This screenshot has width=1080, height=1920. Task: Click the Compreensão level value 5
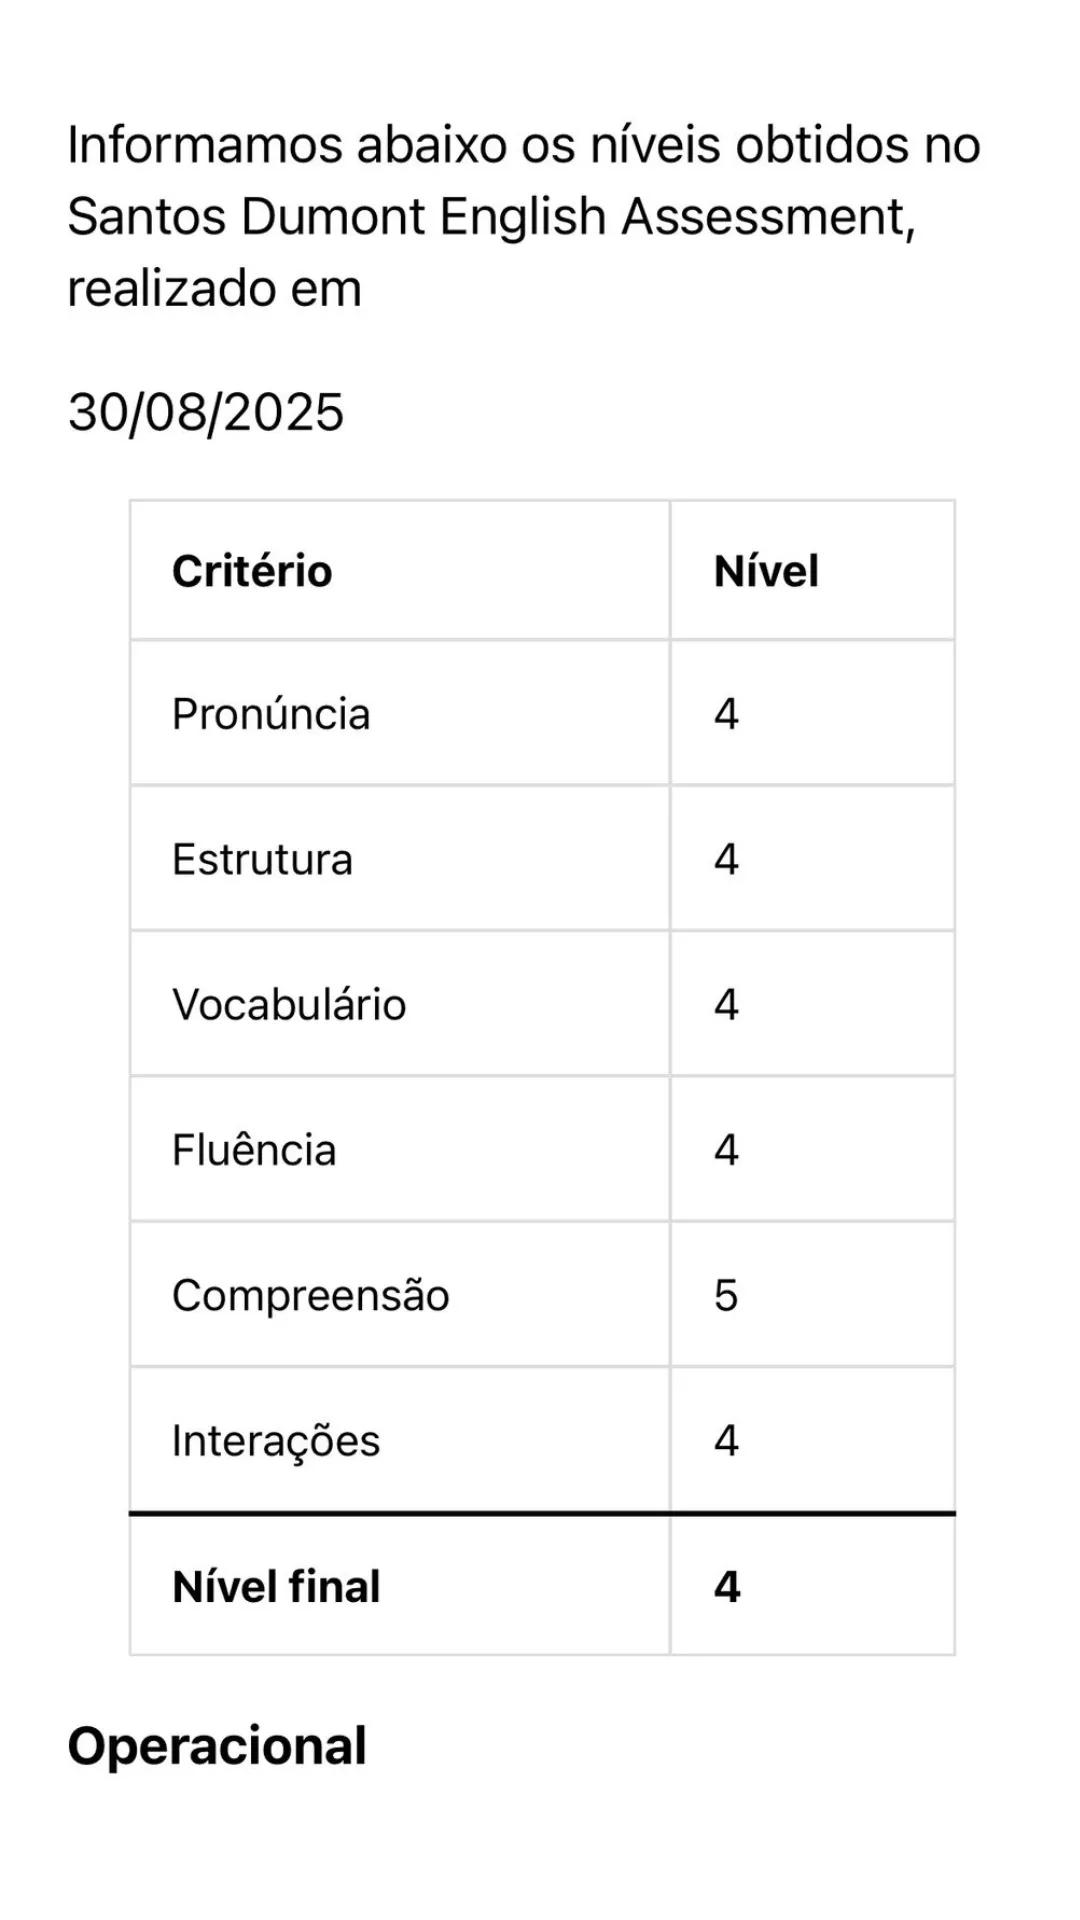pos(726,1295)
